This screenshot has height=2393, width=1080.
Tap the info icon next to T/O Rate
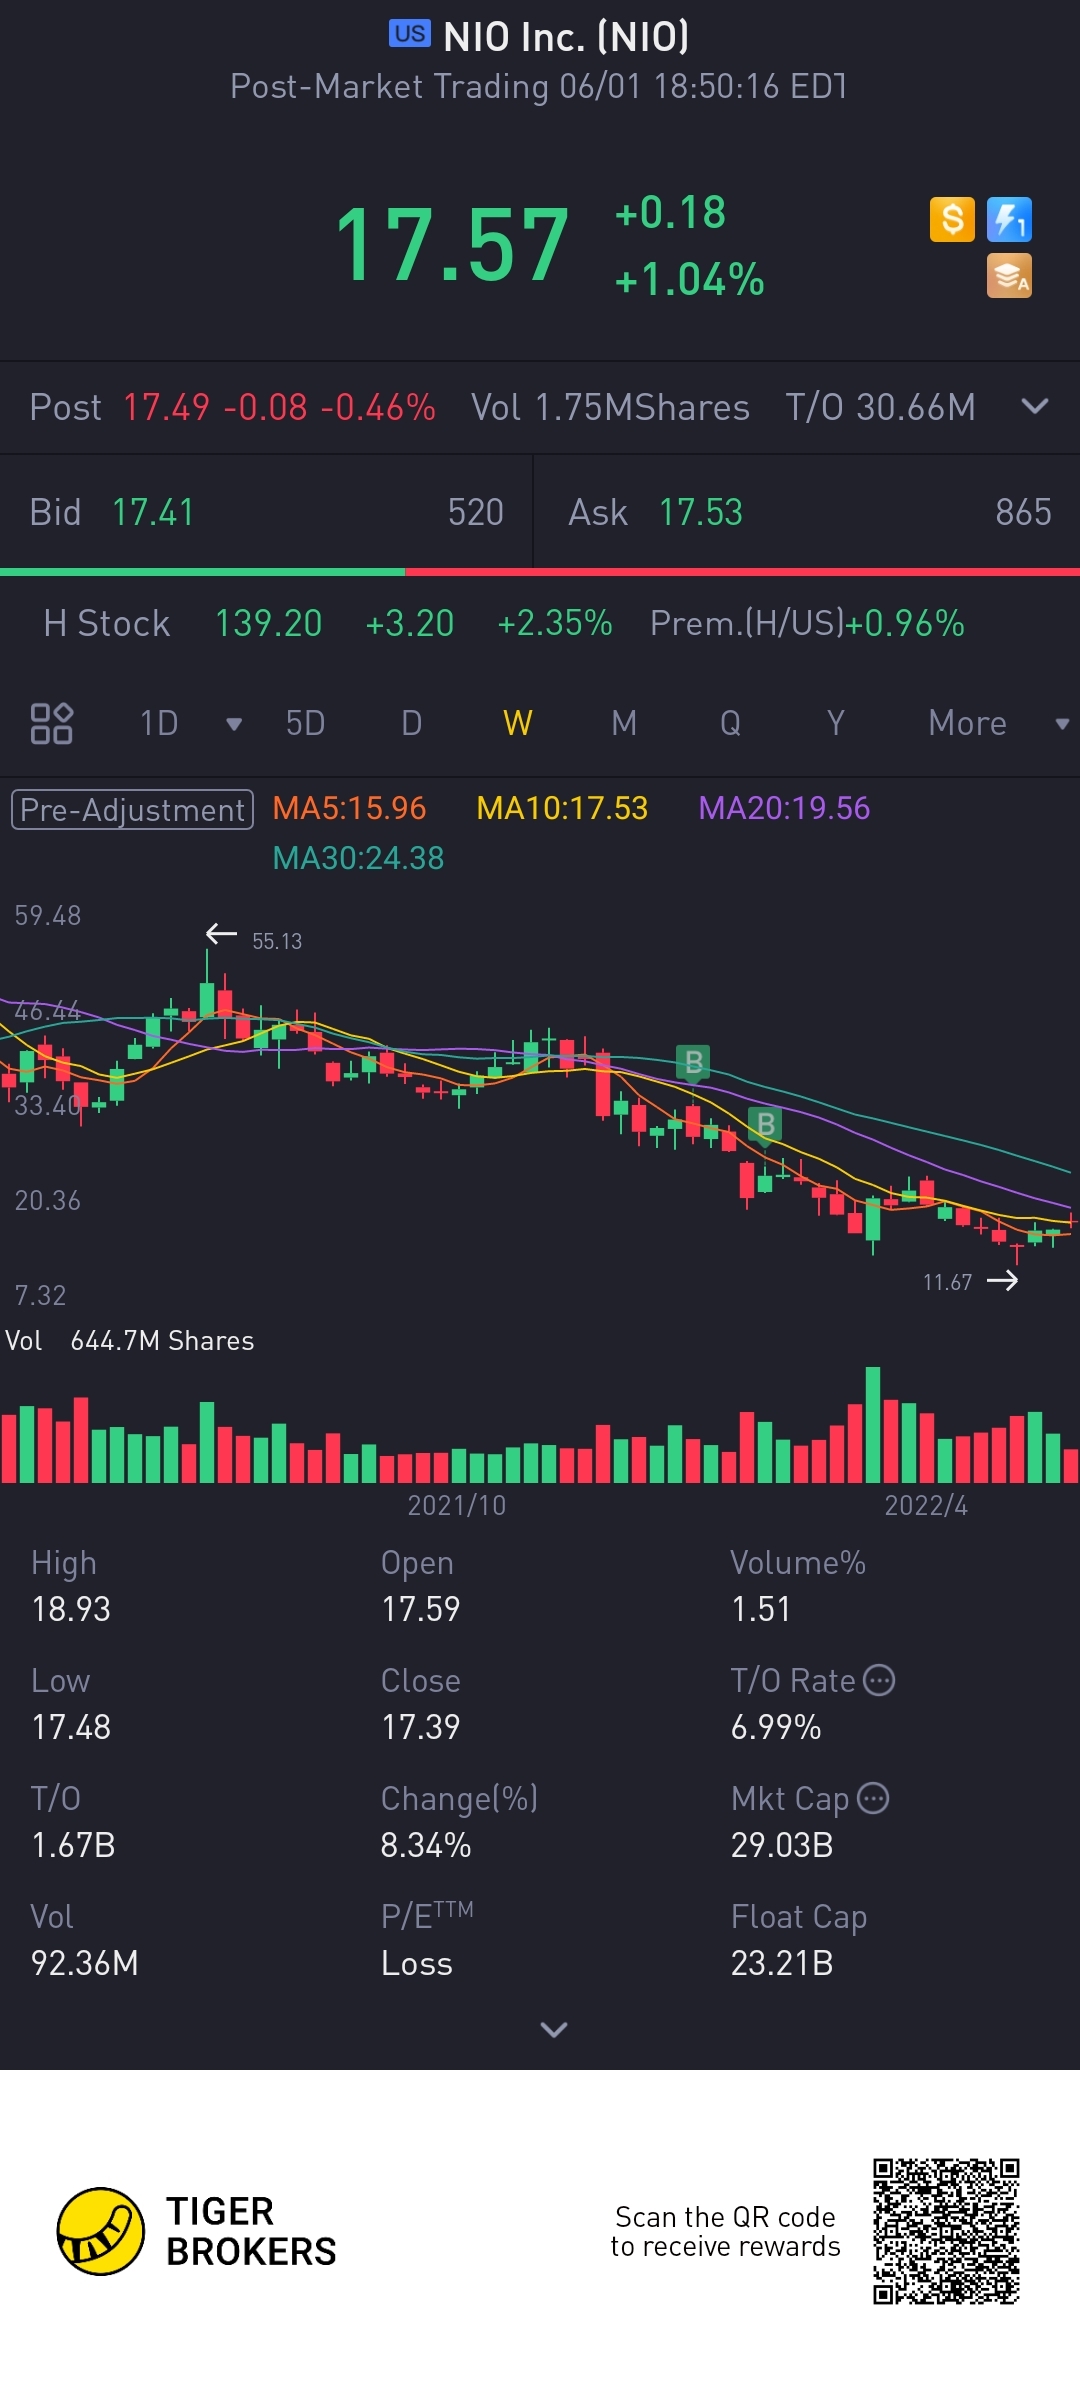tap(879, 1680)
